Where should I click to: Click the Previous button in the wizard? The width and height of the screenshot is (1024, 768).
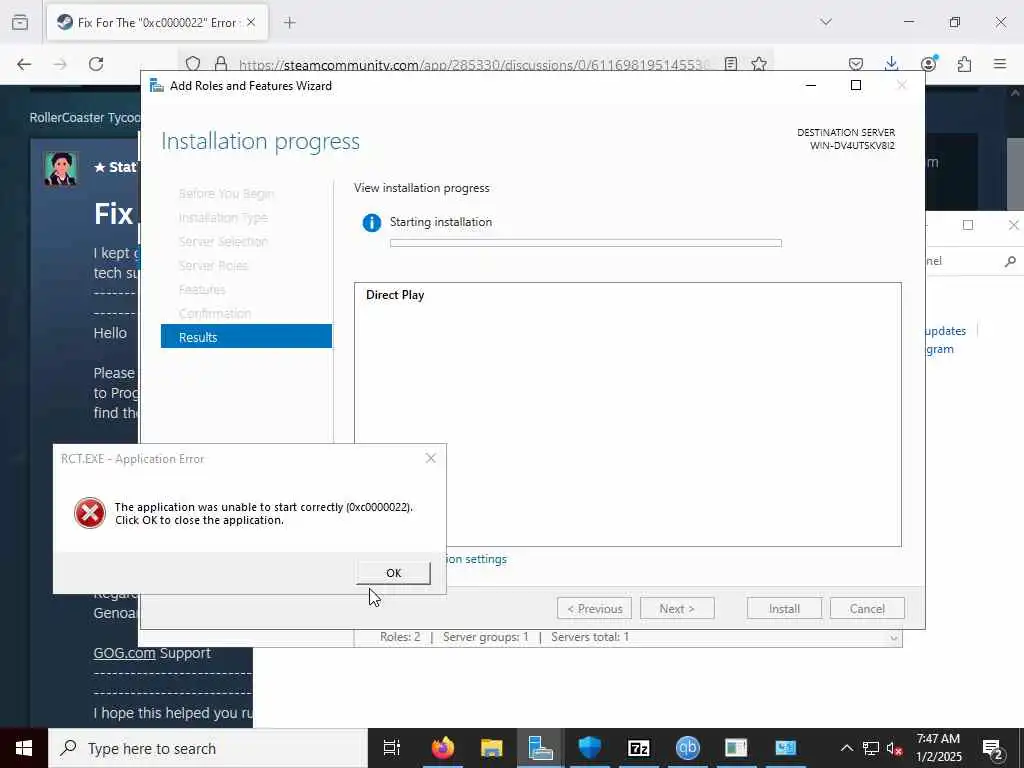tap(594, 609)
